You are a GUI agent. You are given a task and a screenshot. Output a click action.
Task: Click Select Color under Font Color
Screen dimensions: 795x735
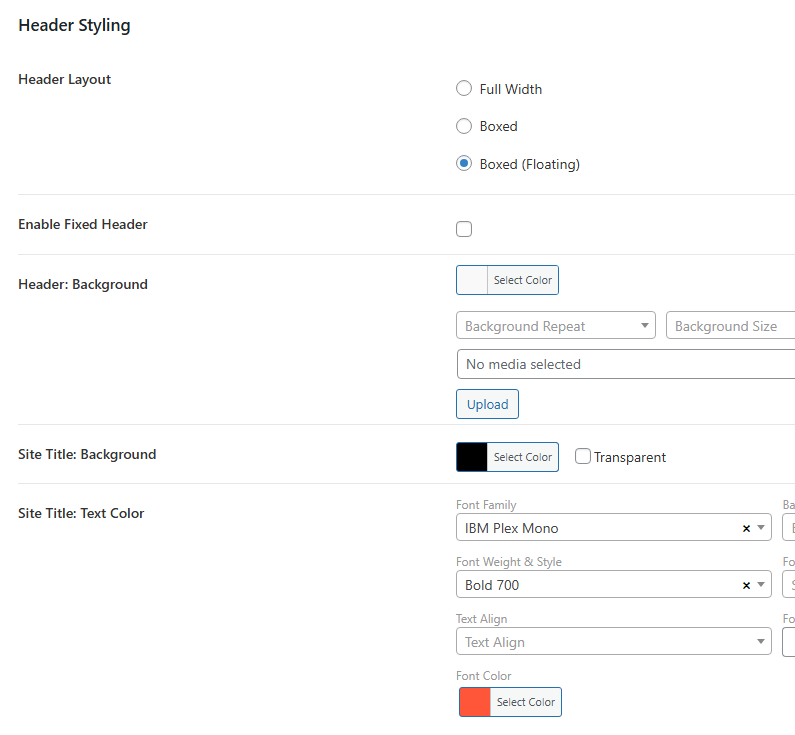tap(525, 702)
